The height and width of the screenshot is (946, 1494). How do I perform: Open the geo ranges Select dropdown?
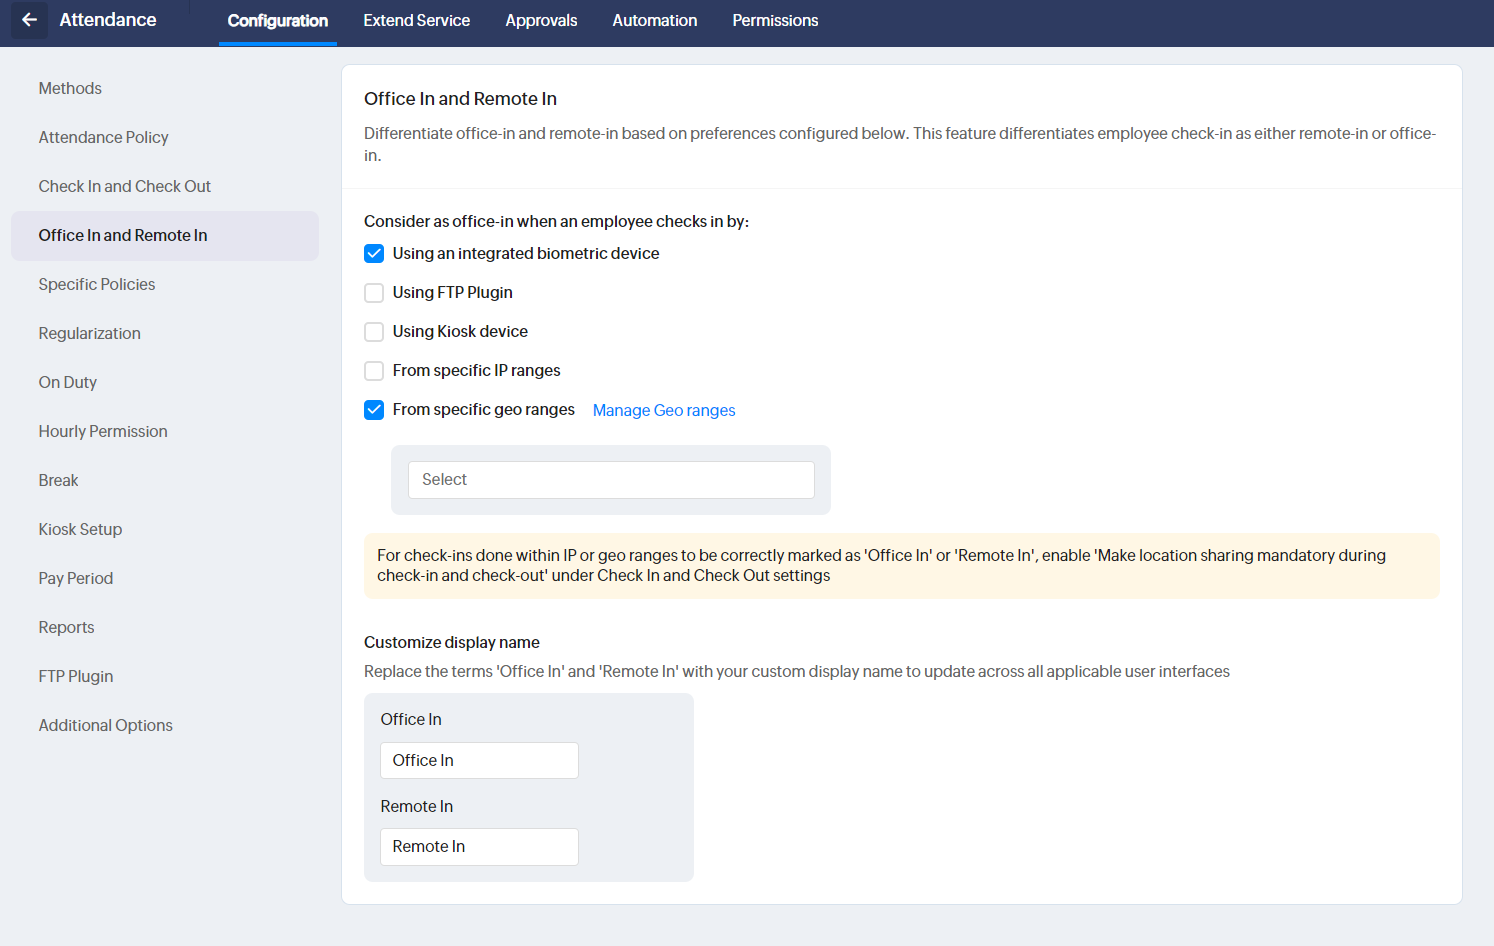611,480
